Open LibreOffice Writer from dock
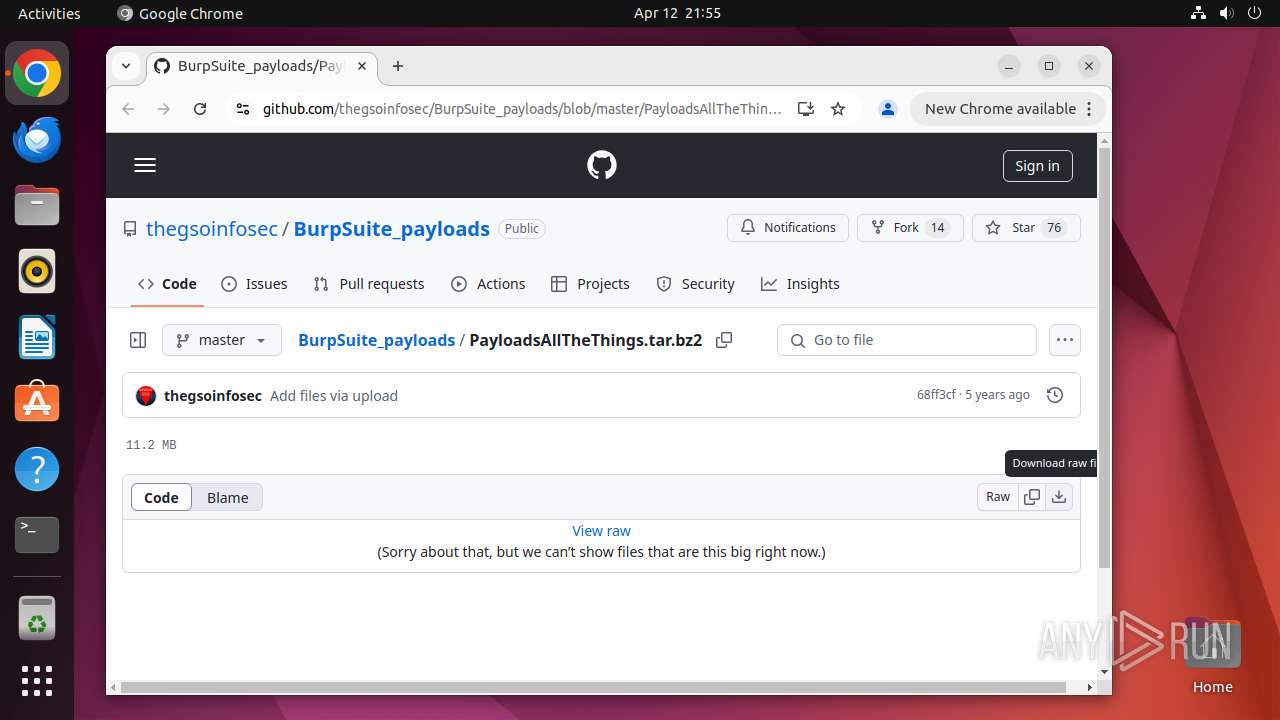Viewport: 1280px width, 720px height. (37, 337)
